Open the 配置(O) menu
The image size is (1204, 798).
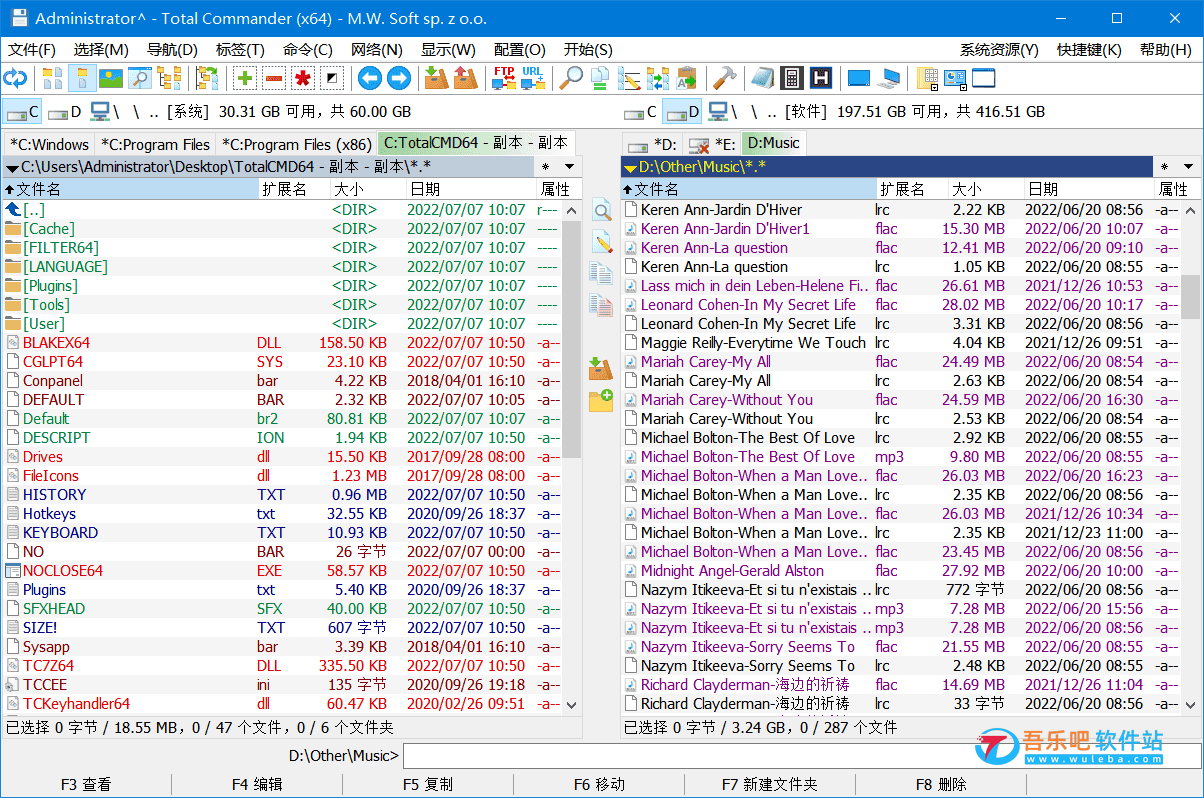click(520, 50)
